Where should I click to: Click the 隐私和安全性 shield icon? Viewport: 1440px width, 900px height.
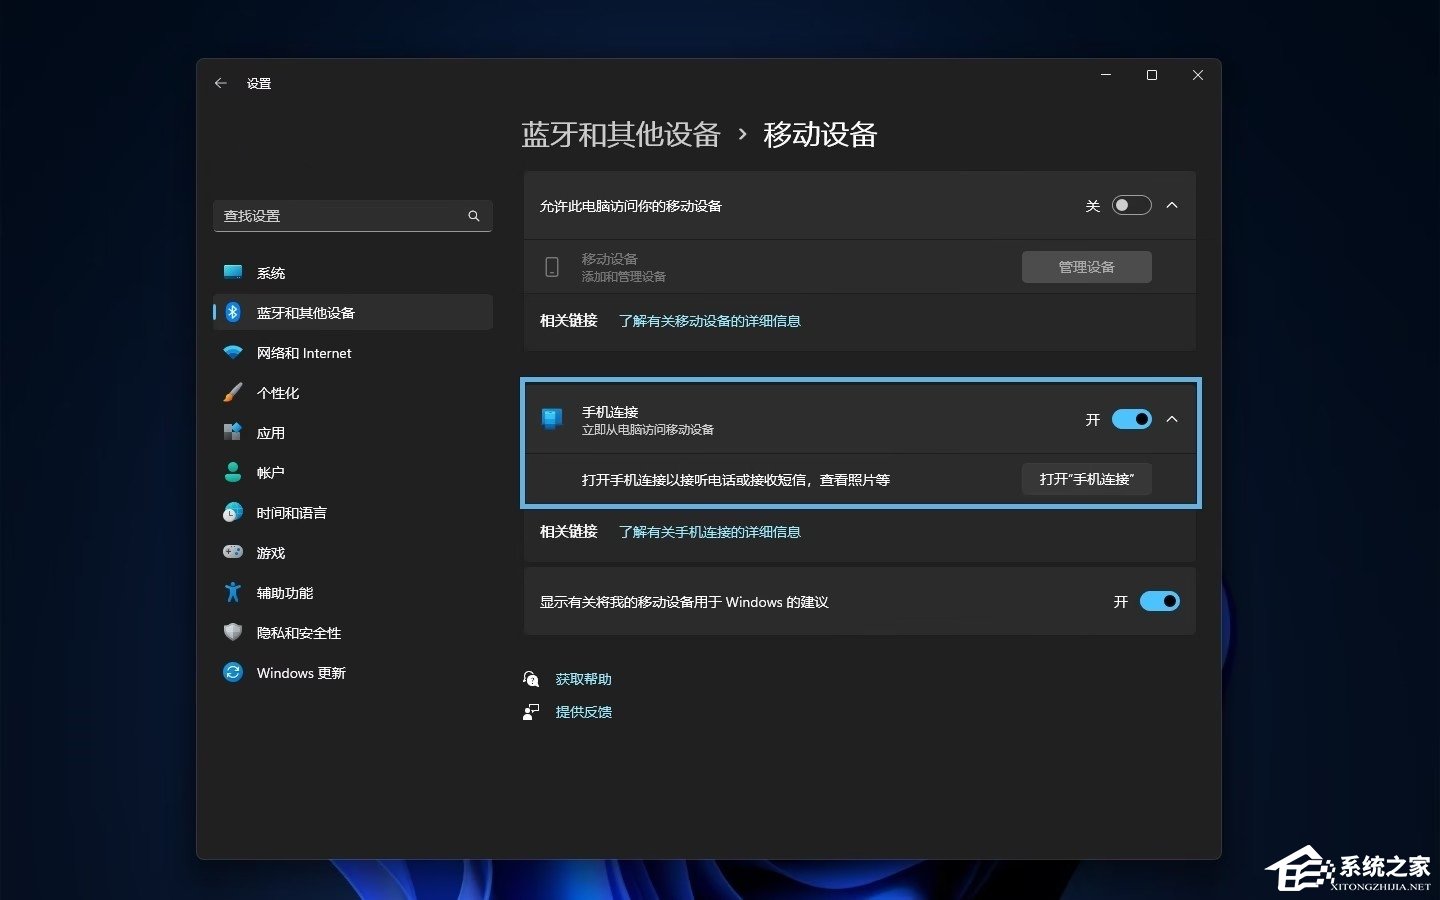click(233, 632)
